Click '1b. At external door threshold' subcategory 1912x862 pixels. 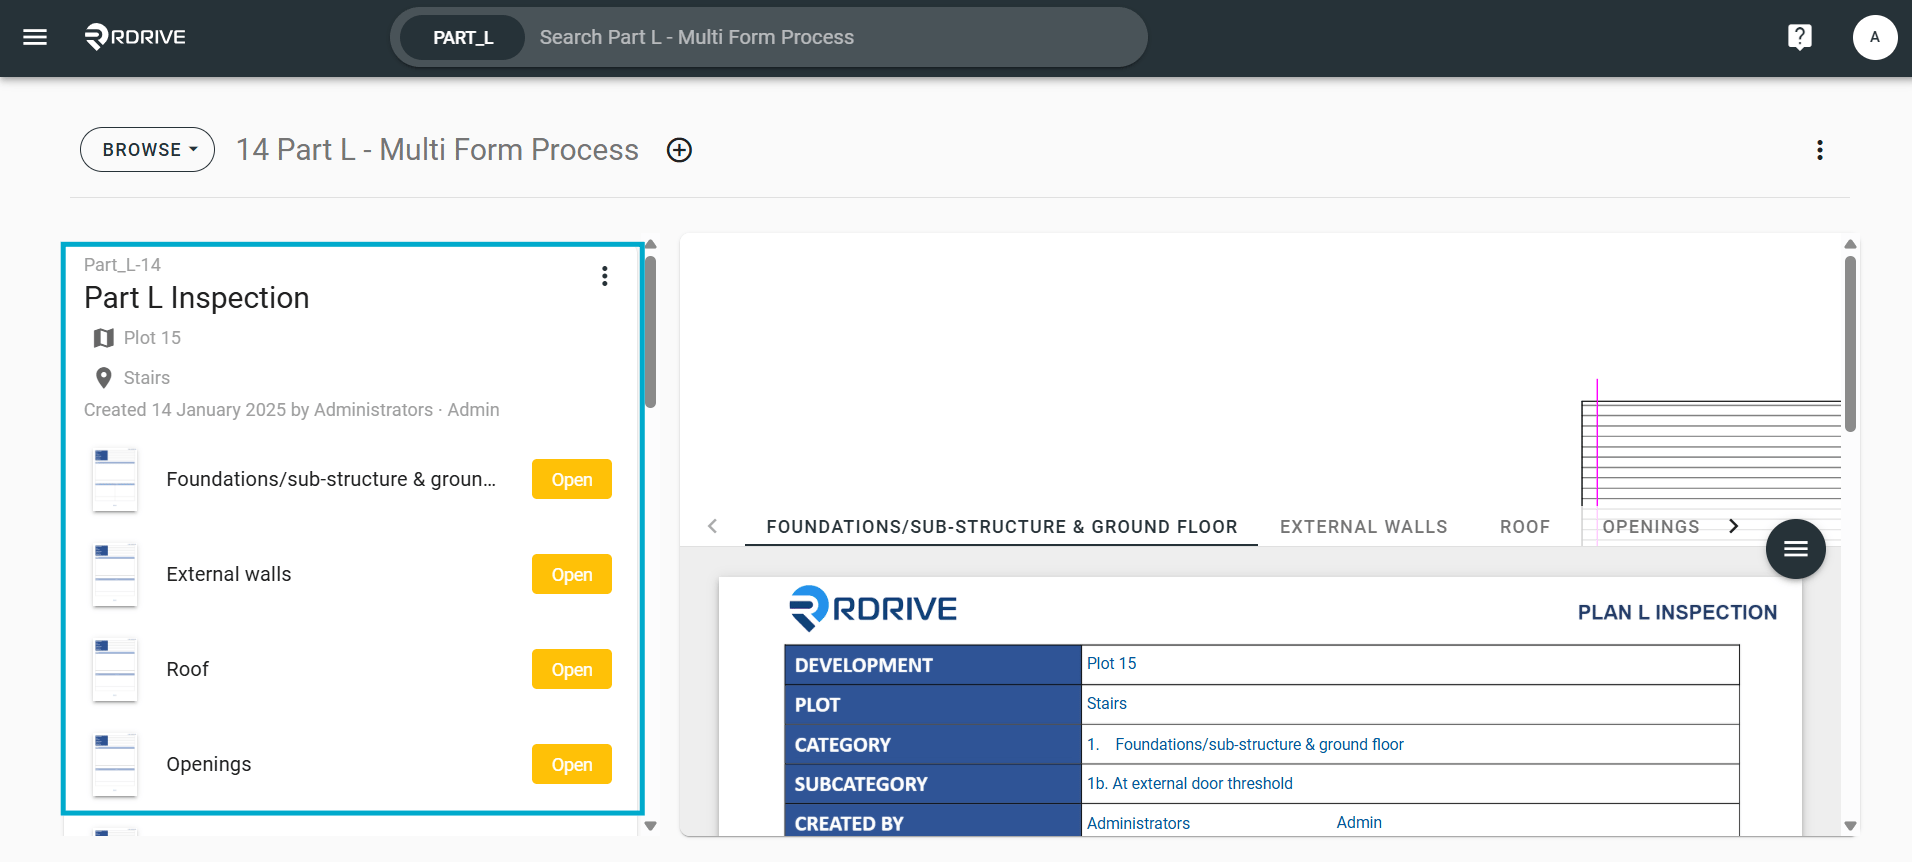tap(1190, 784)
